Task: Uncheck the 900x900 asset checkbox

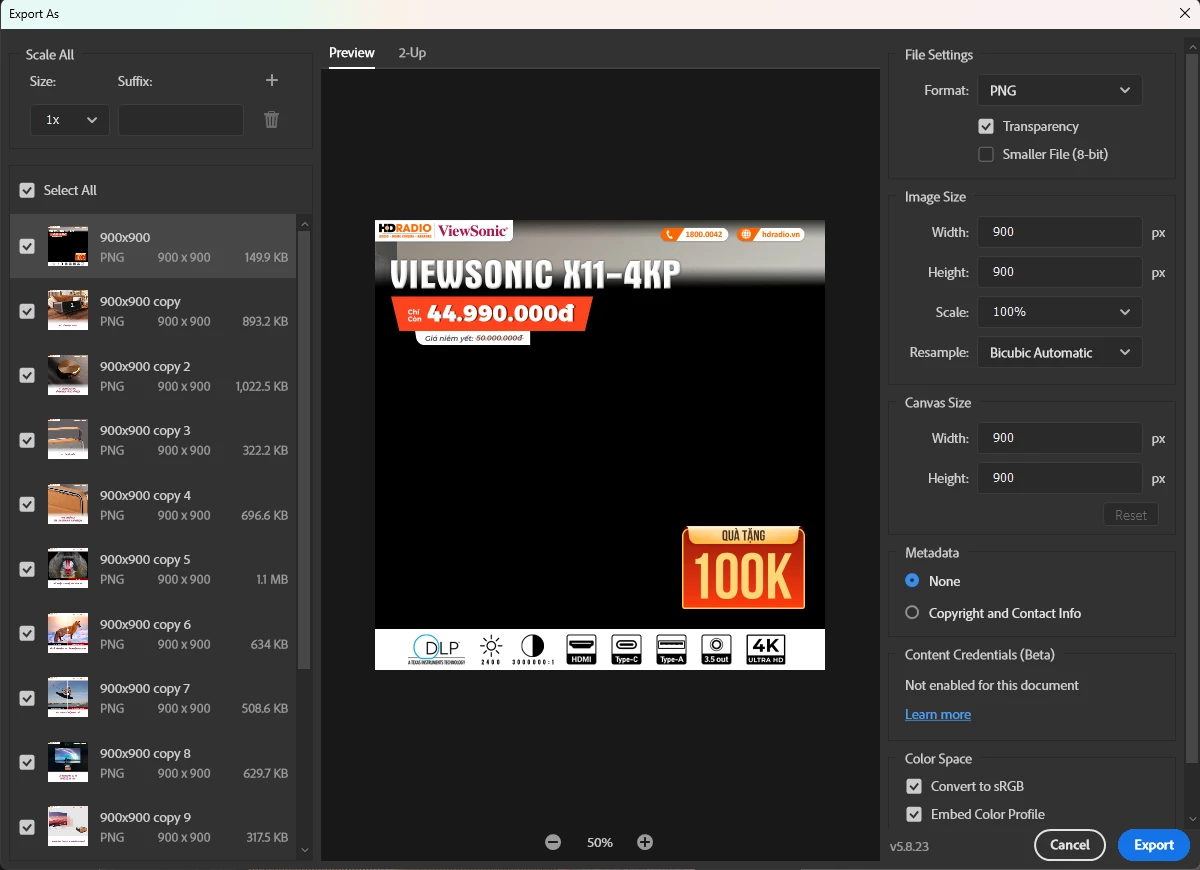Action: point(27,246)
